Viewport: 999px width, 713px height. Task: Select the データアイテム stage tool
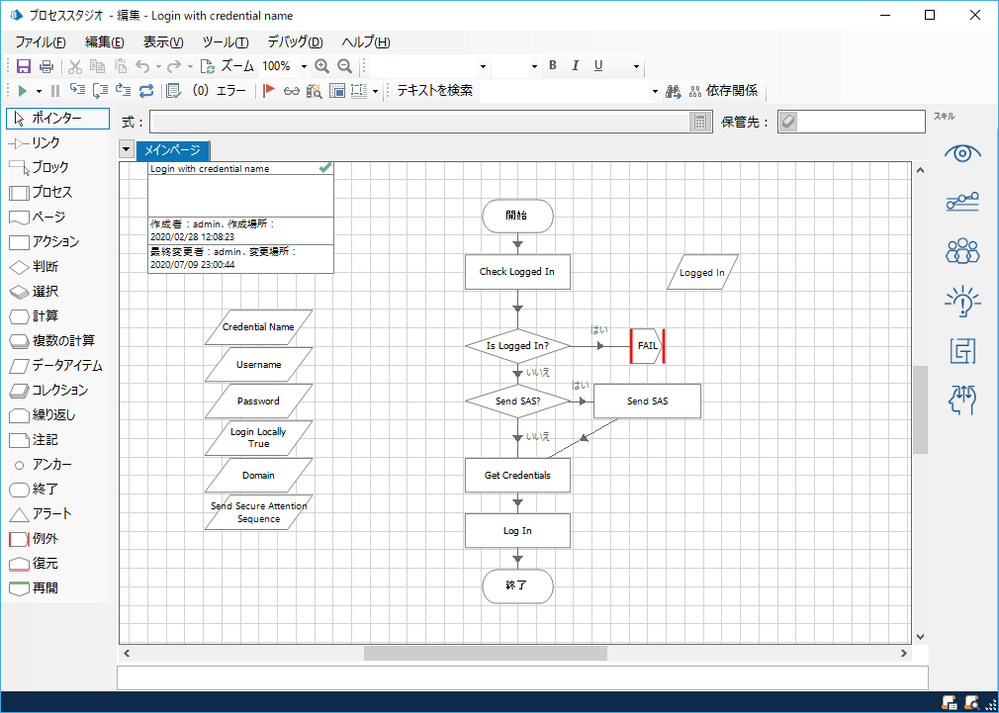[x=57, y=366]
